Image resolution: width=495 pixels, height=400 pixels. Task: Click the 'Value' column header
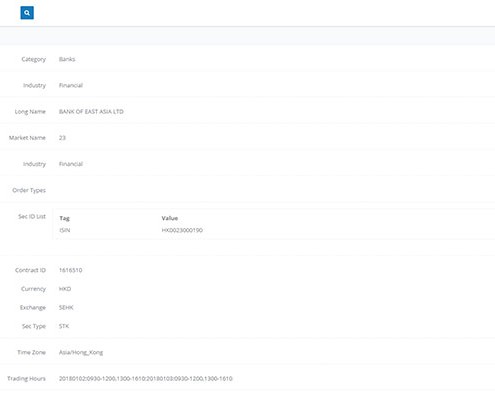coord(170,218)
